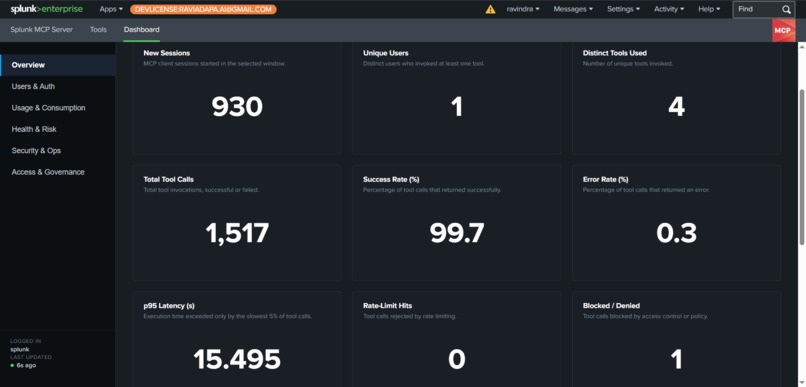Click the Total Tool Calls title
The width and height of the screenshot is (806, 387).
point(169,179)
